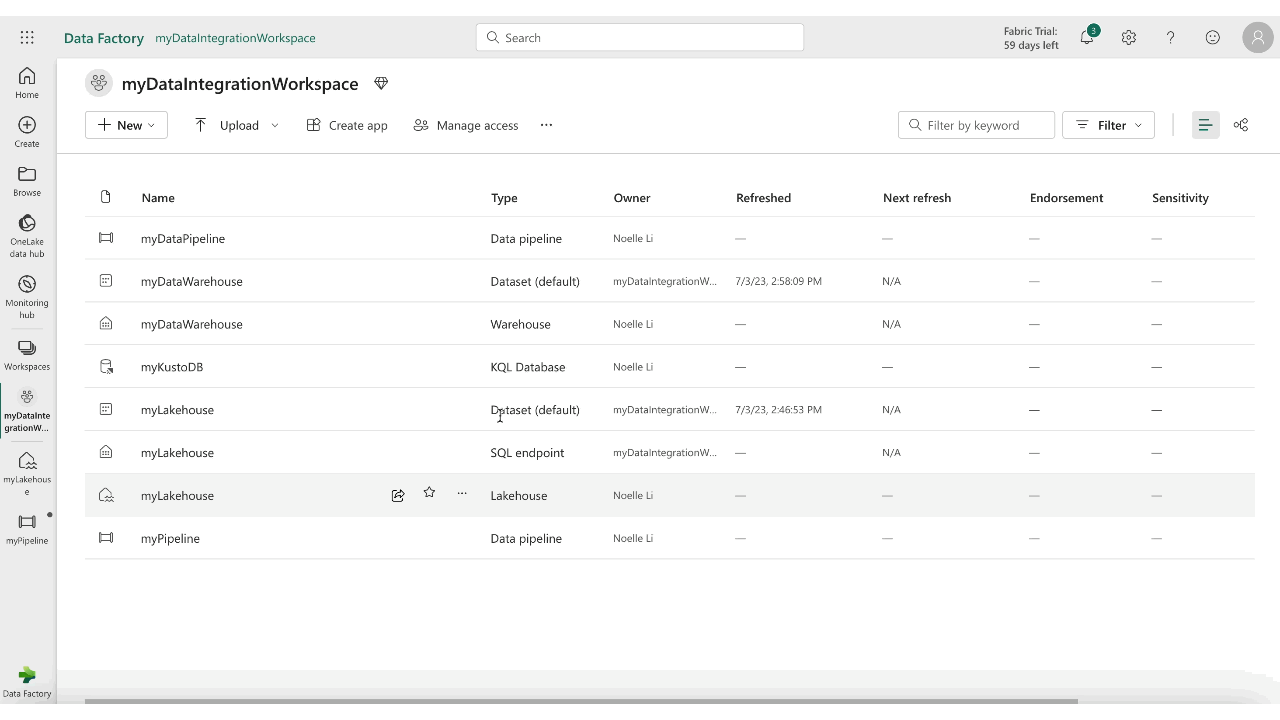Viewport: 1280px width, 720px height.
Task: Open the app launcher waffle menu
Action: pos(27,38)
